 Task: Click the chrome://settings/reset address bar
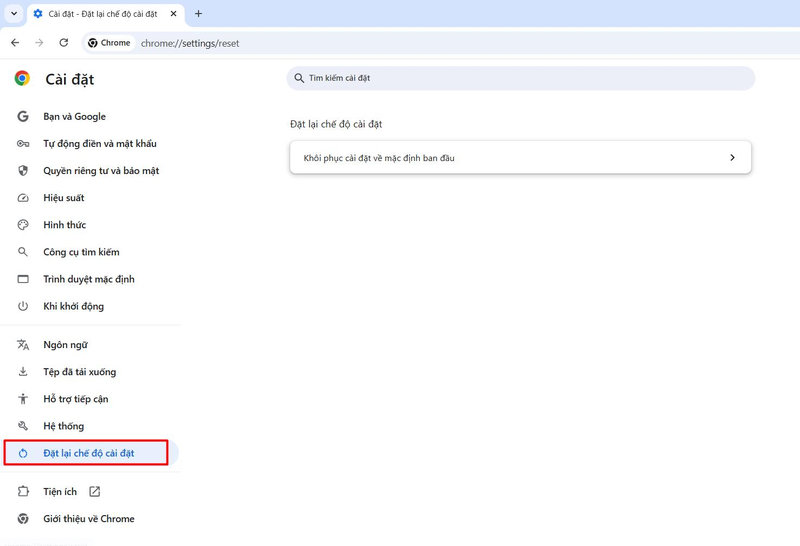[190, 43]
